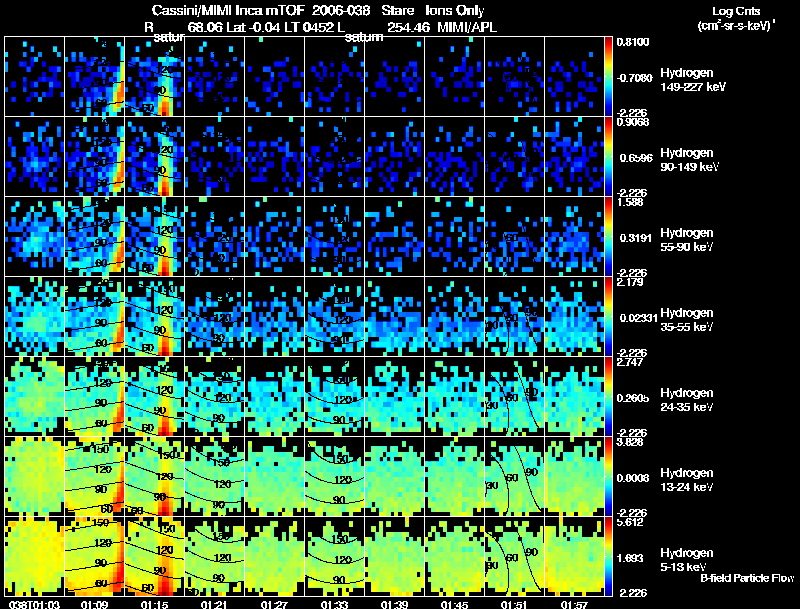800x609 pixels.
Task: Click the '2.179' colorbar value
Action: [x=630, y=282]
